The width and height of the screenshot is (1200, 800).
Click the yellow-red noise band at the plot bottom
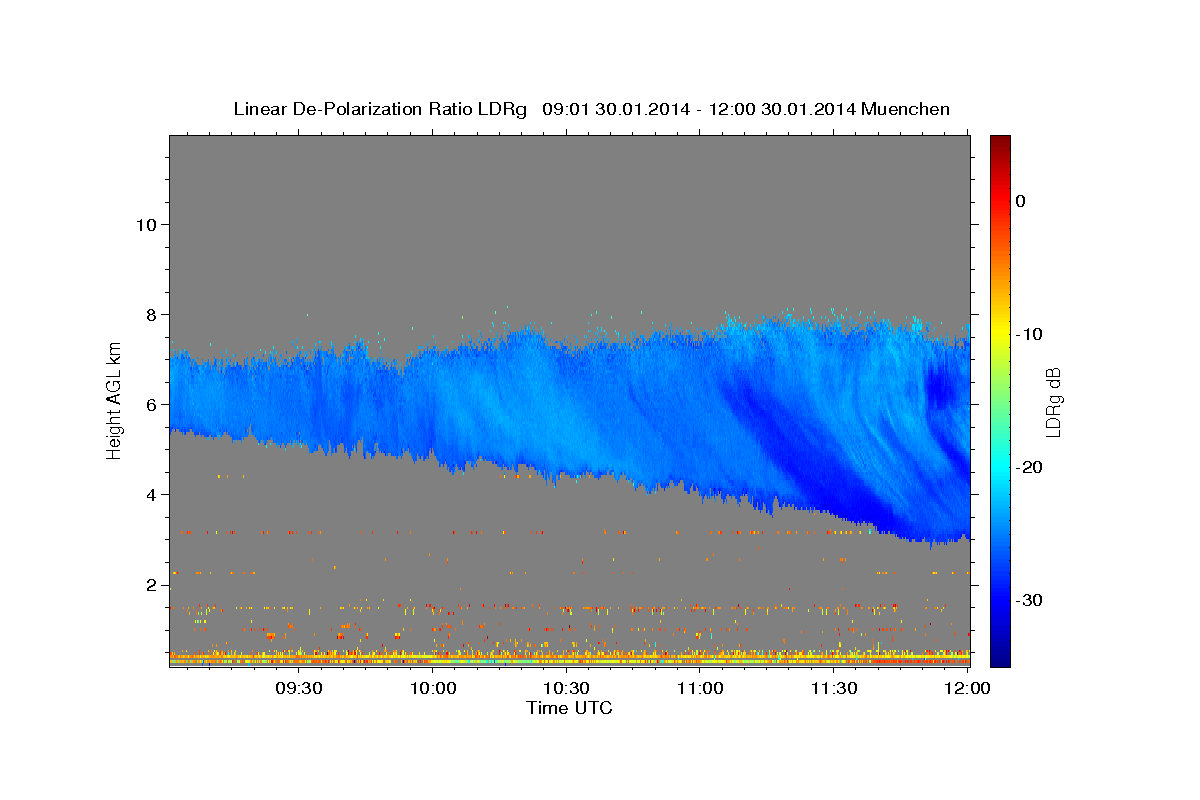[x=569, y=659]
